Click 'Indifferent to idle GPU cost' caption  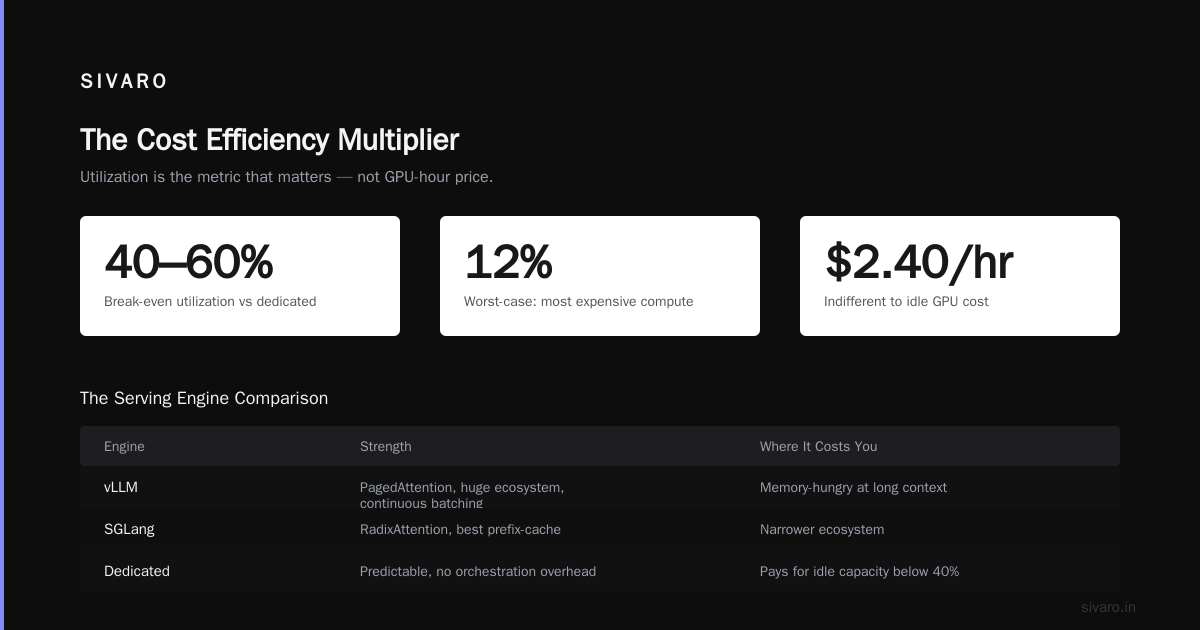point(906,301)
